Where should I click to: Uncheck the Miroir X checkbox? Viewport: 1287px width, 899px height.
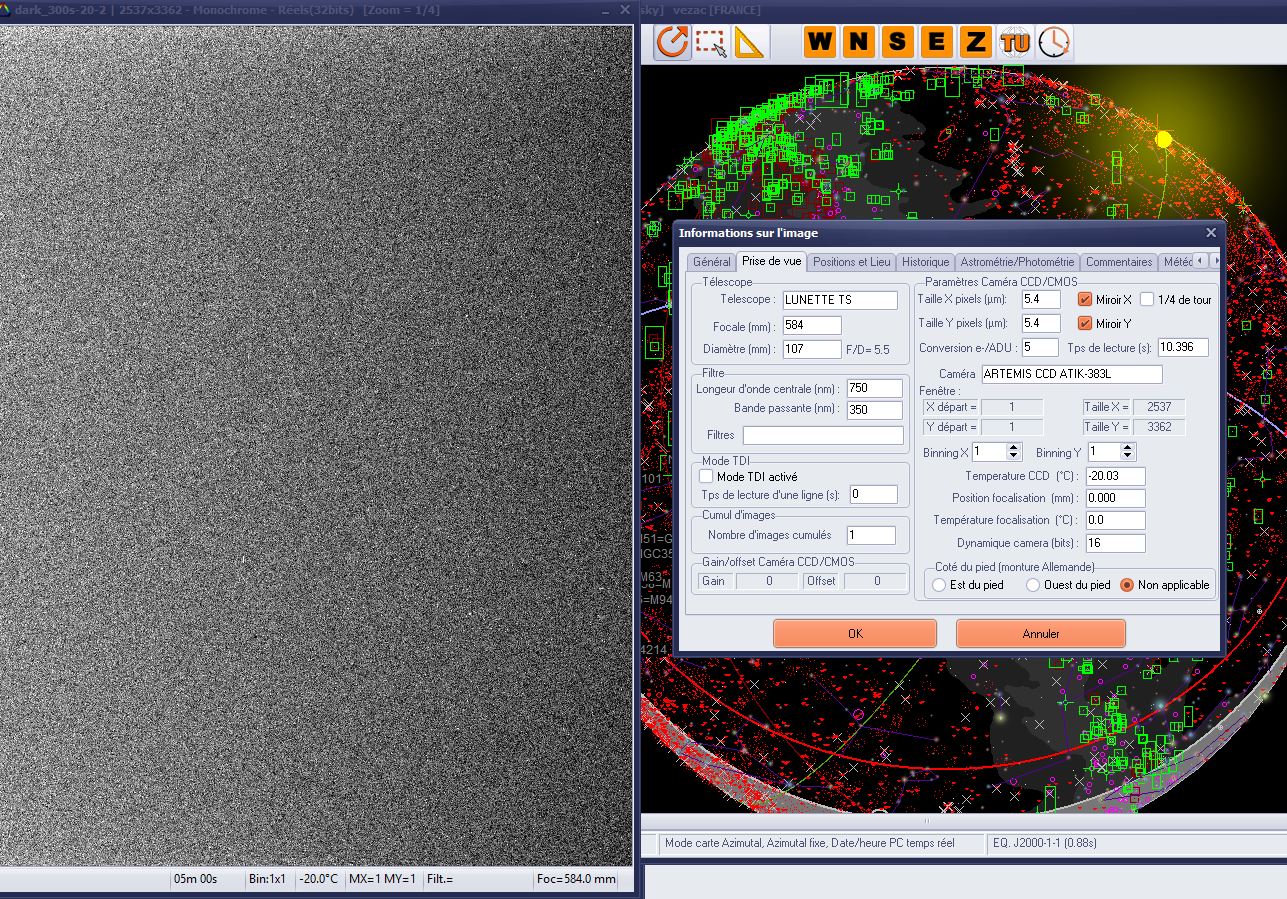coord(1084,299)
